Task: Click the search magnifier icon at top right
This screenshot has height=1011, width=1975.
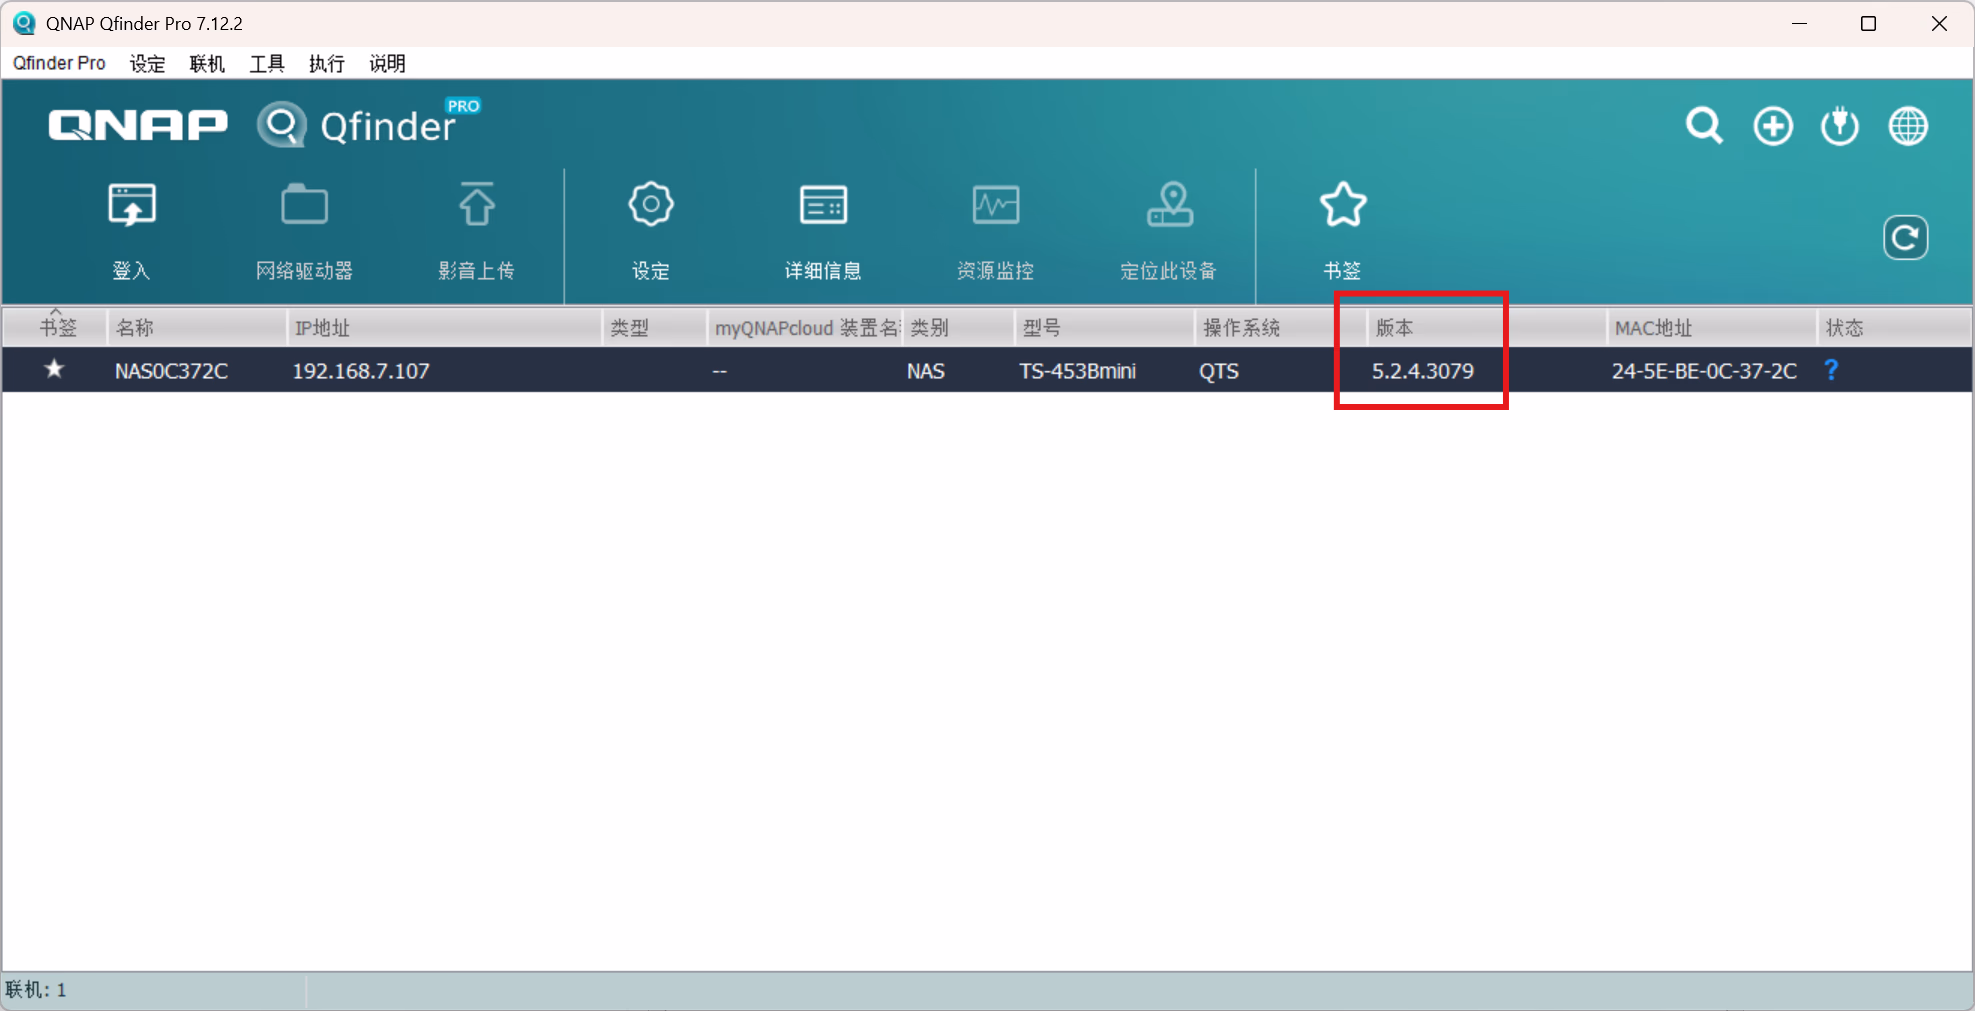Action: (1704, 126)
